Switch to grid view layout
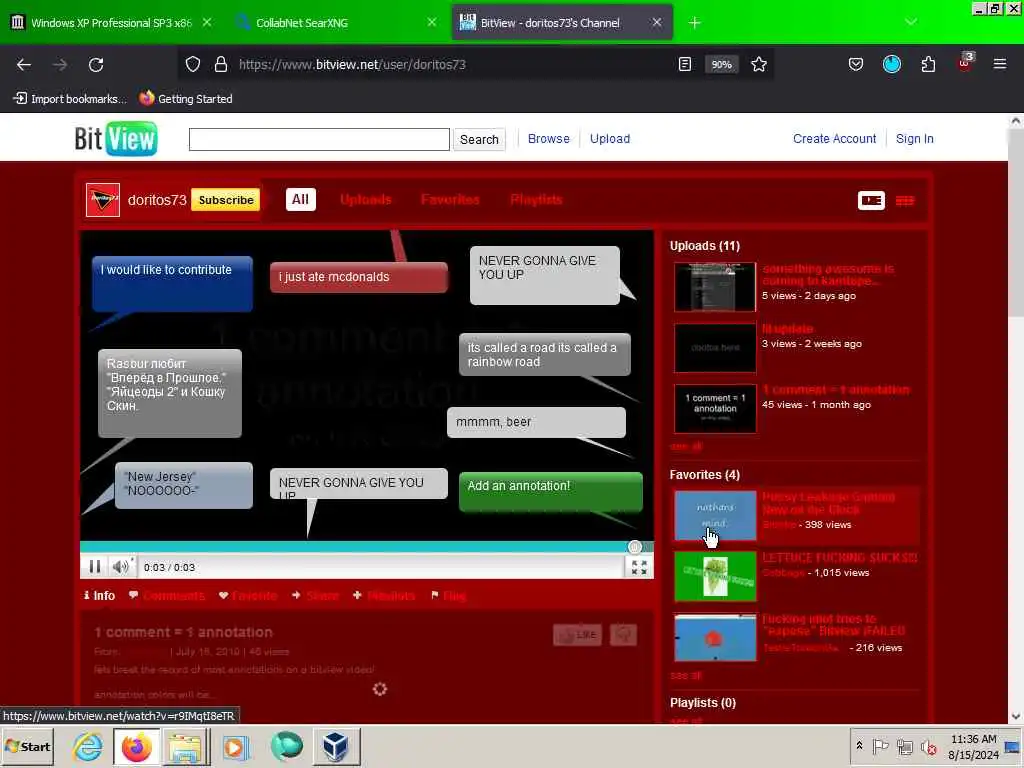 [904, 200]
